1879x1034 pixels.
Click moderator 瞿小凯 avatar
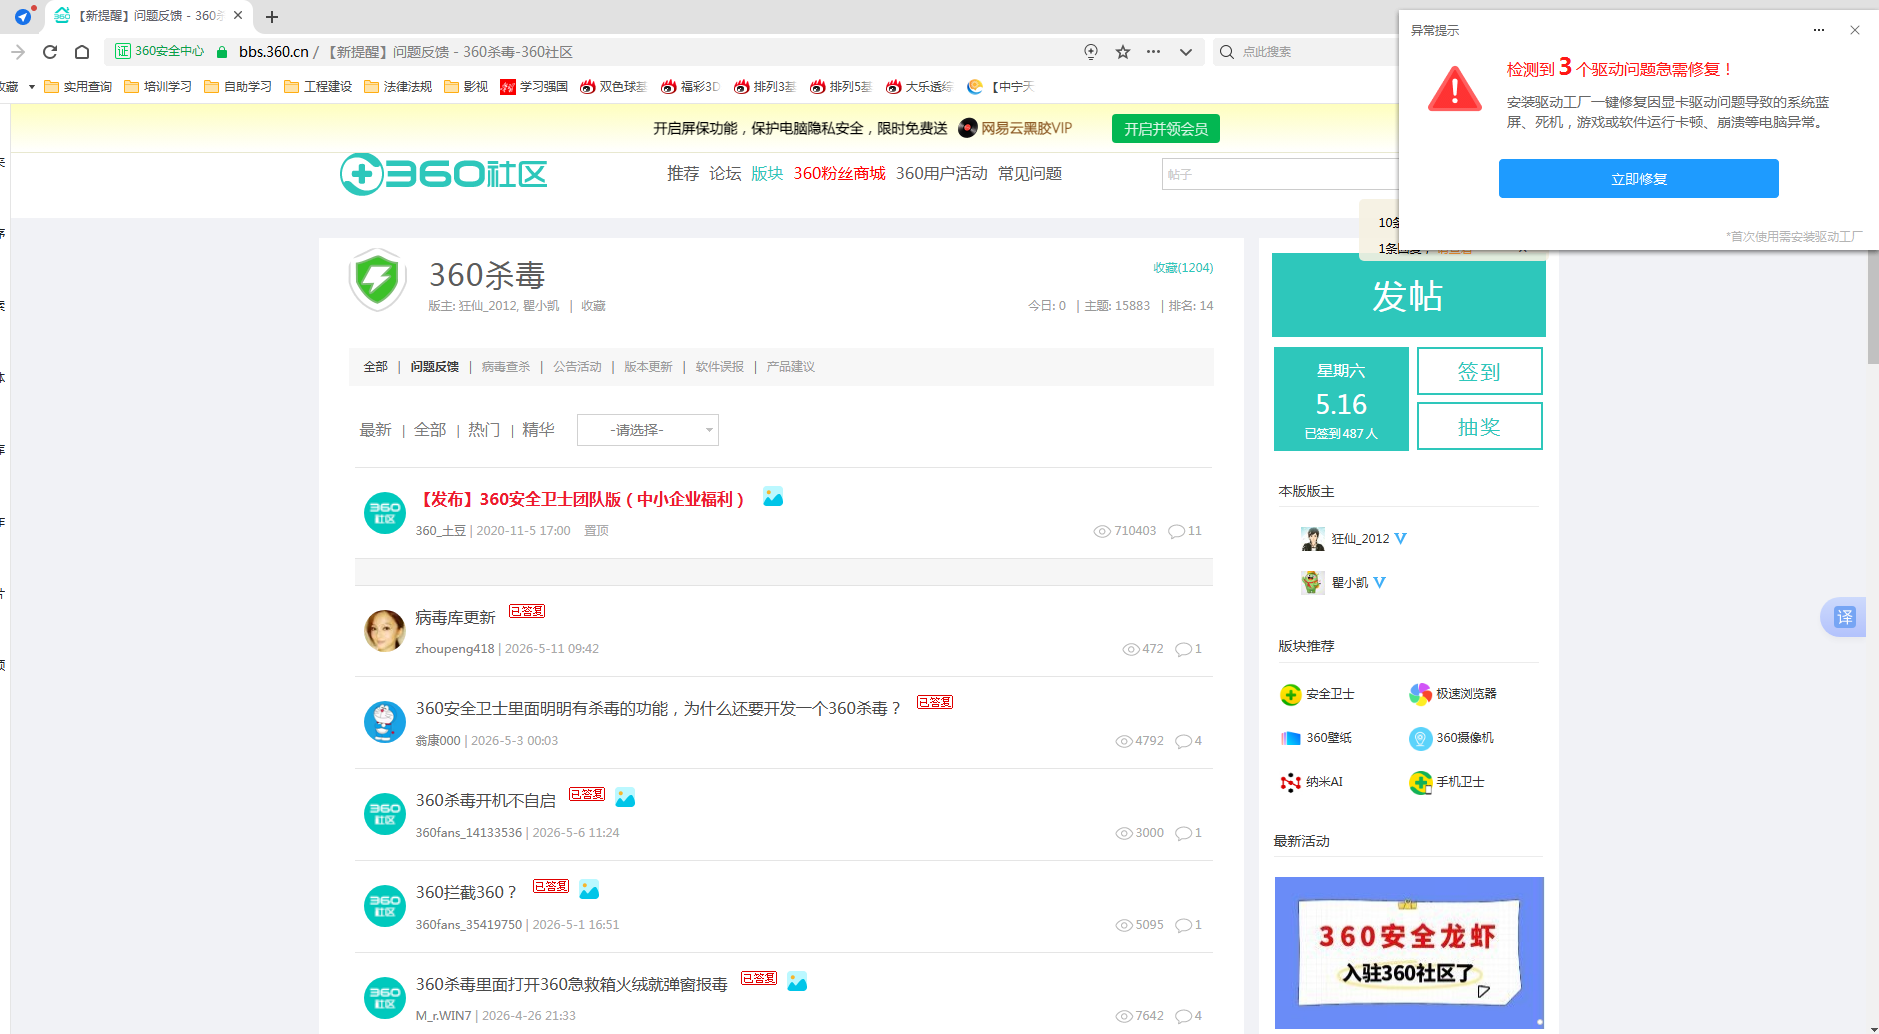coord(1312,582)
